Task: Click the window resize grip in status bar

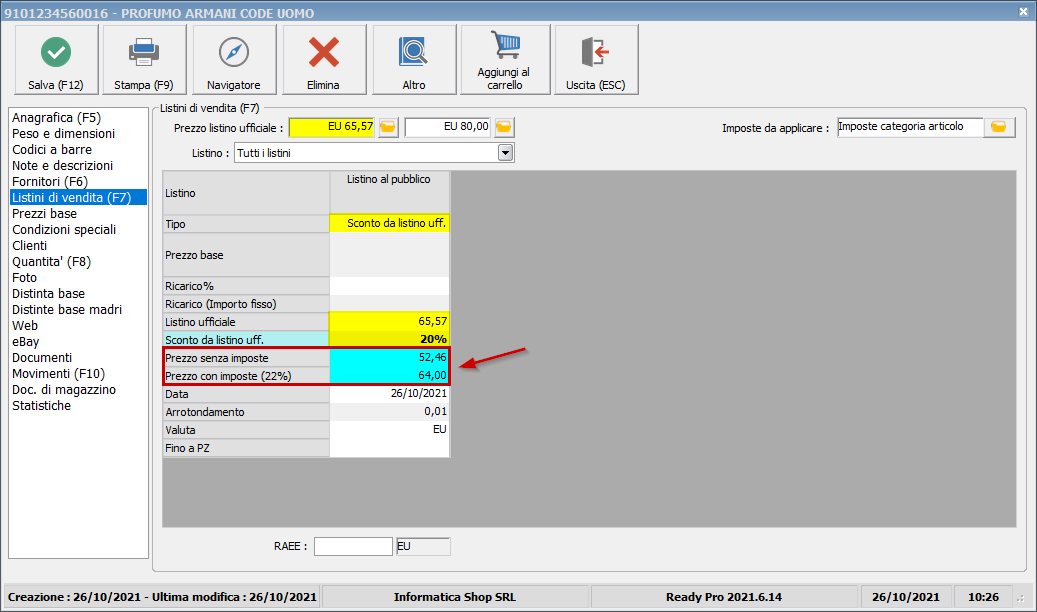Action: [1022, 597]
